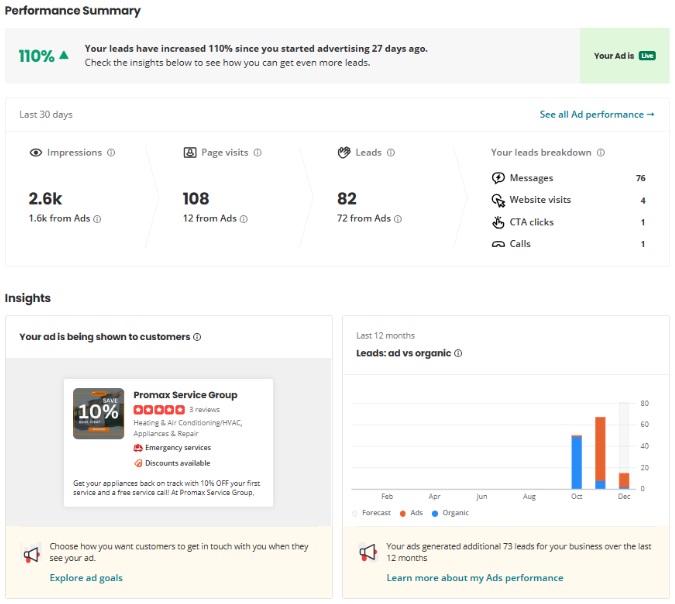
Task: Open the Page visits info icon
Action: point(257,152)
